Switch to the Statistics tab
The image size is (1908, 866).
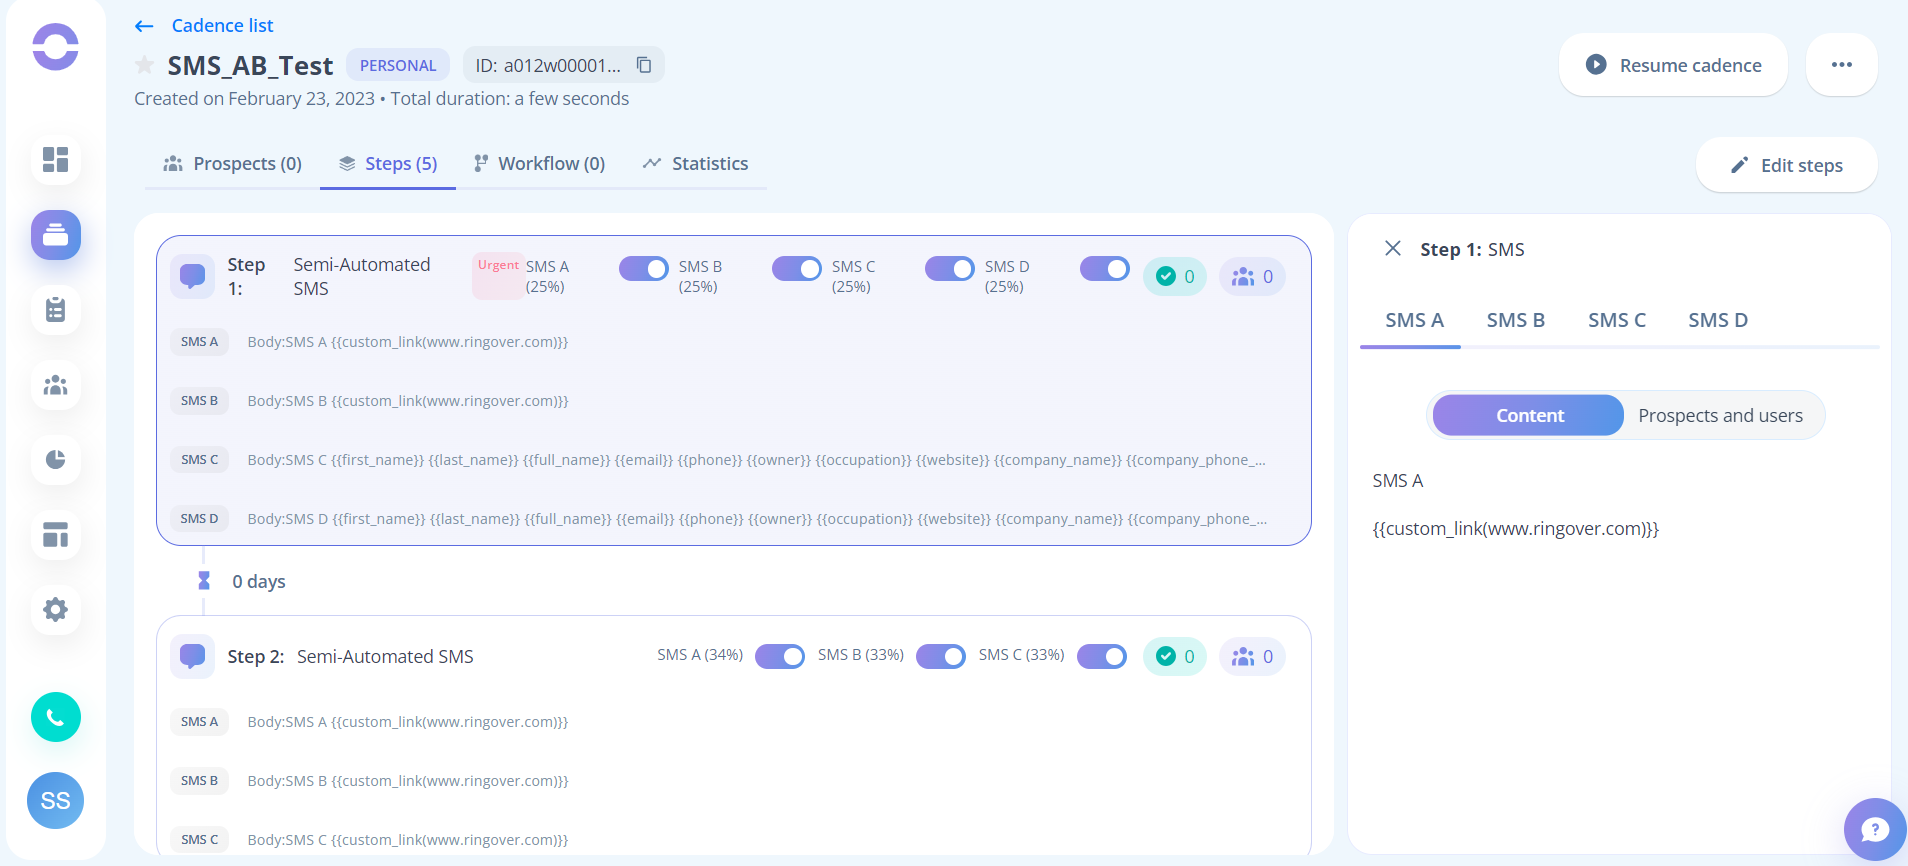695,163
